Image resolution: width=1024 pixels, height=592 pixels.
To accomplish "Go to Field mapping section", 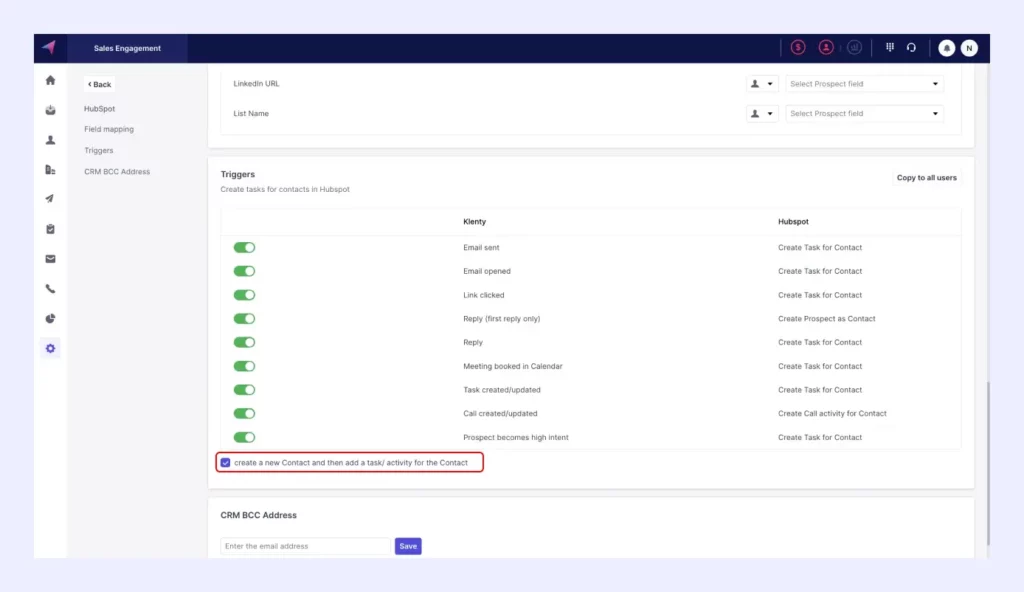I will (x=109, y=129).
